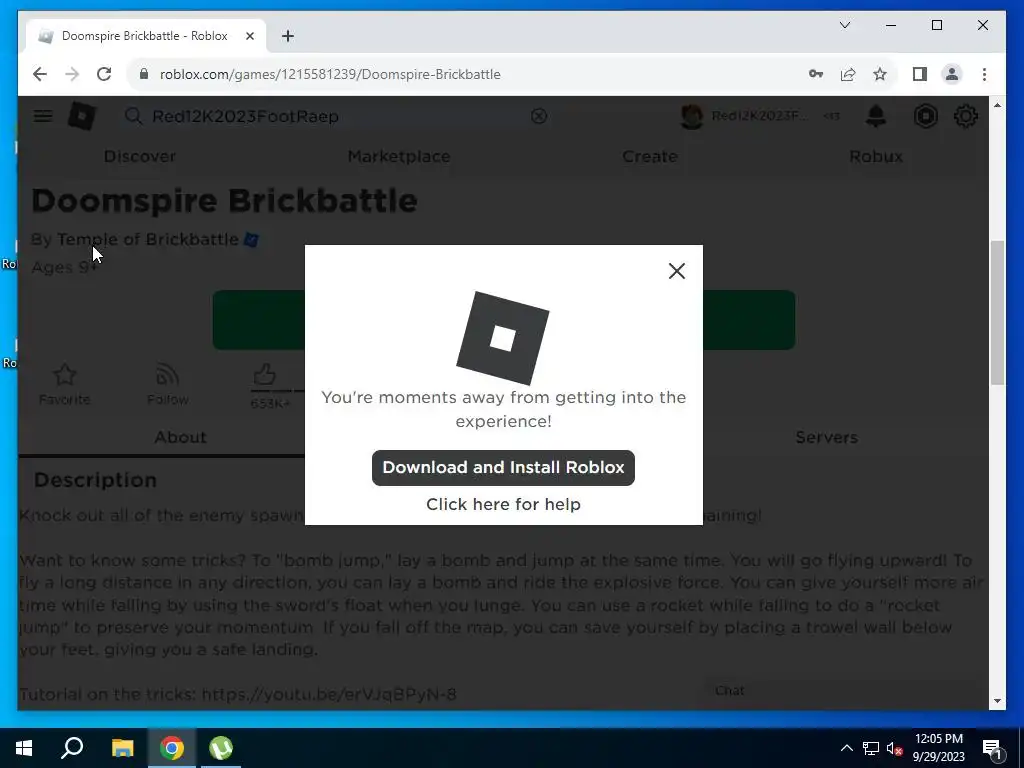Switch to the Servers tab
Viewport: 1024px width, 768px height.
click(826, 437)
